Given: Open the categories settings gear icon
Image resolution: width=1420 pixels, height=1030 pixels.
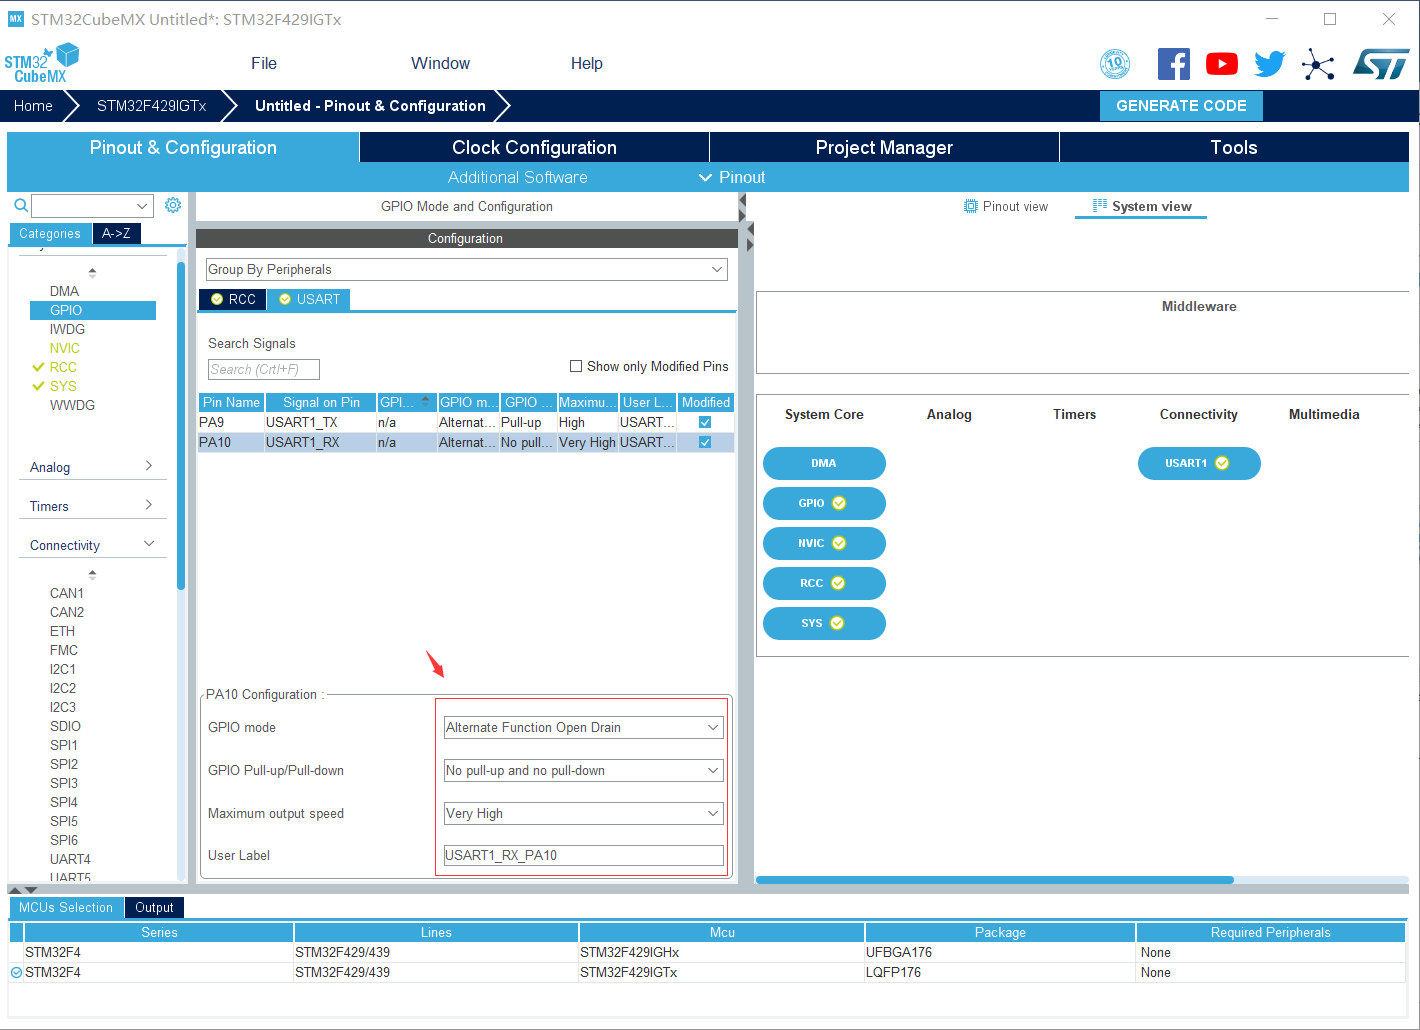Looking at the screenshot, I should (173, 205).
